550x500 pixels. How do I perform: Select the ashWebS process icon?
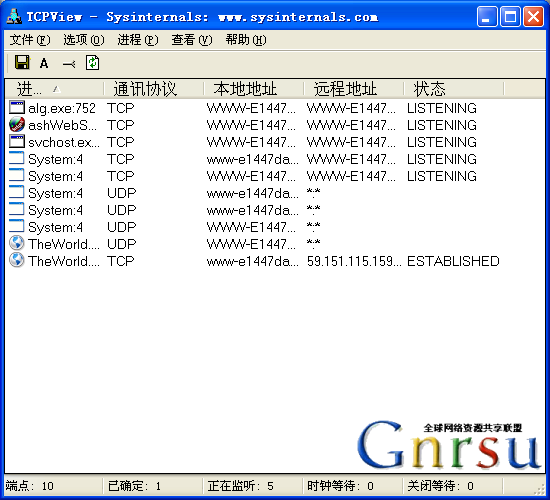point(17,125)
